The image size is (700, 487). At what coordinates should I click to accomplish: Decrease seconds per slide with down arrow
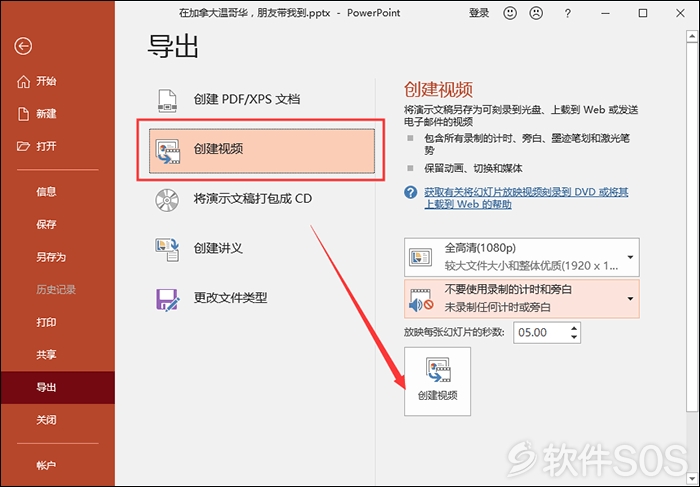point(574,337)
